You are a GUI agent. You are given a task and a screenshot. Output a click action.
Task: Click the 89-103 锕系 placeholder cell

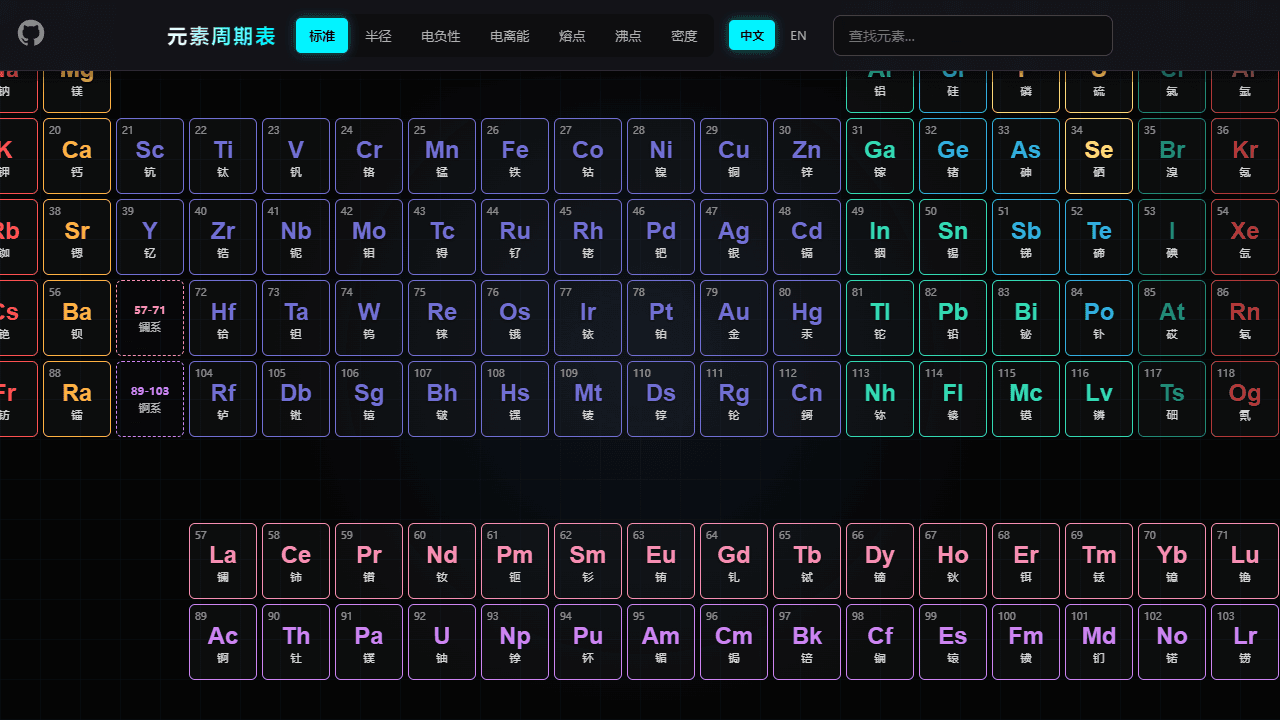tap(150, 399)
